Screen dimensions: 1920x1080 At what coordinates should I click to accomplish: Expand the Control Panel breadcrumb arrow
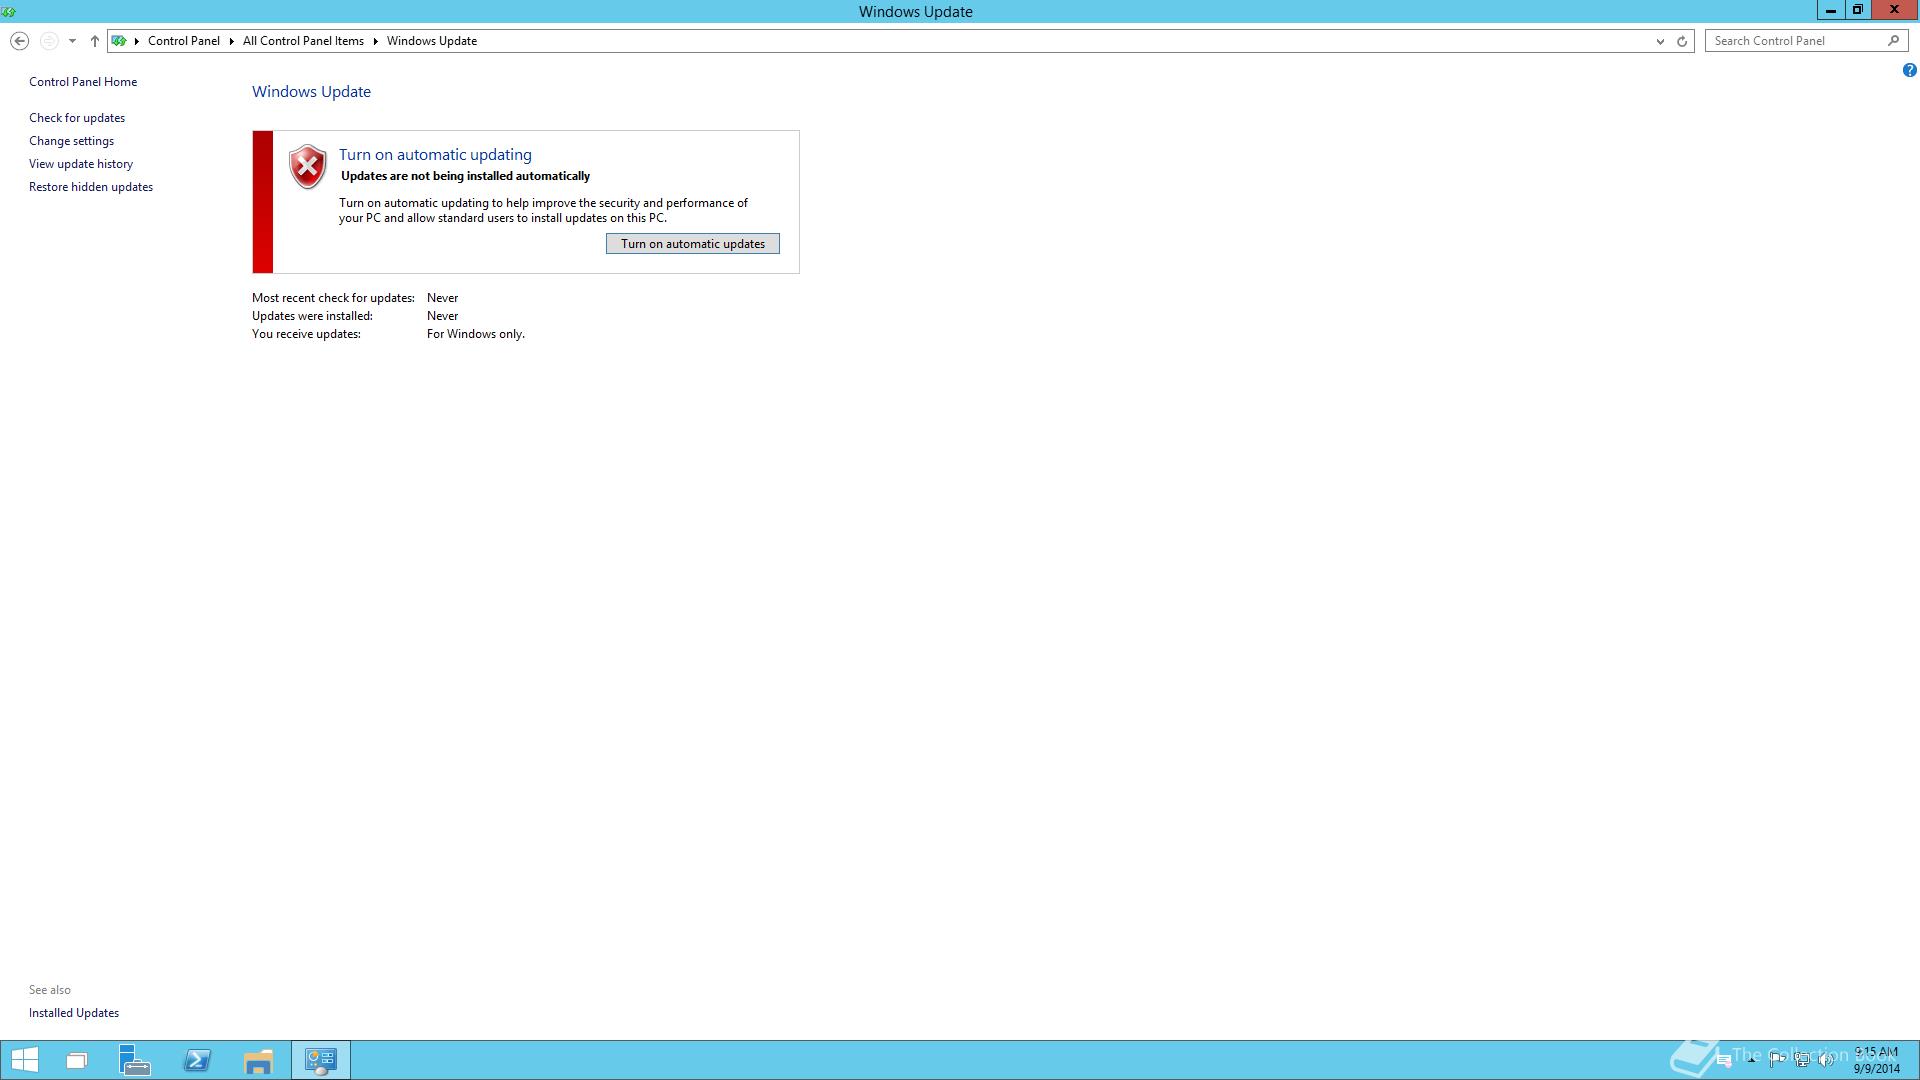pyautogui.click(x=231, y=41)
